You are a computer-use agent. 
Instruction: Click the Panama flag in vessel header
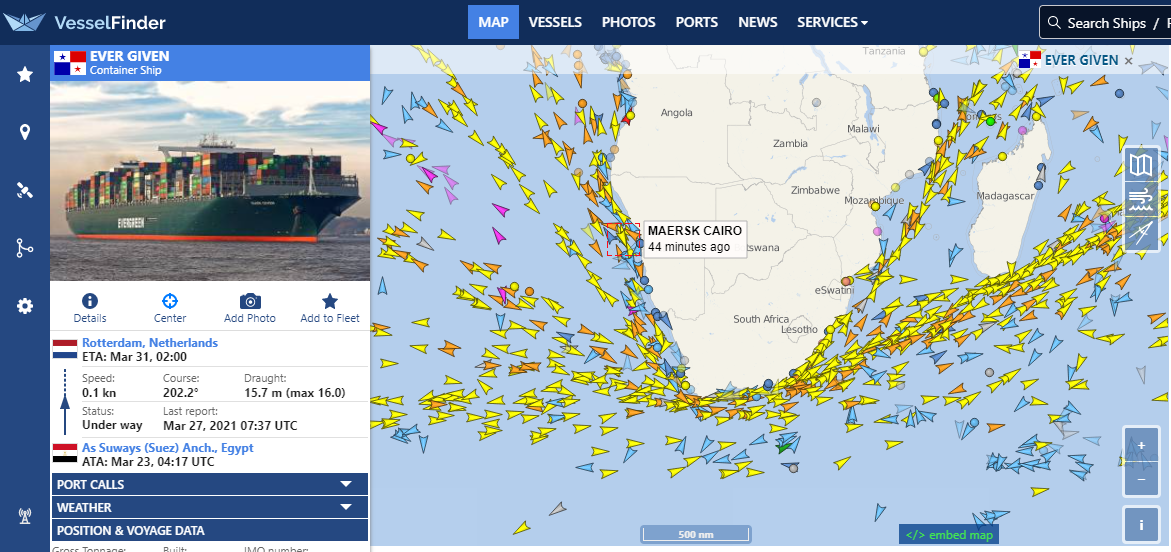tap(69, 63)
